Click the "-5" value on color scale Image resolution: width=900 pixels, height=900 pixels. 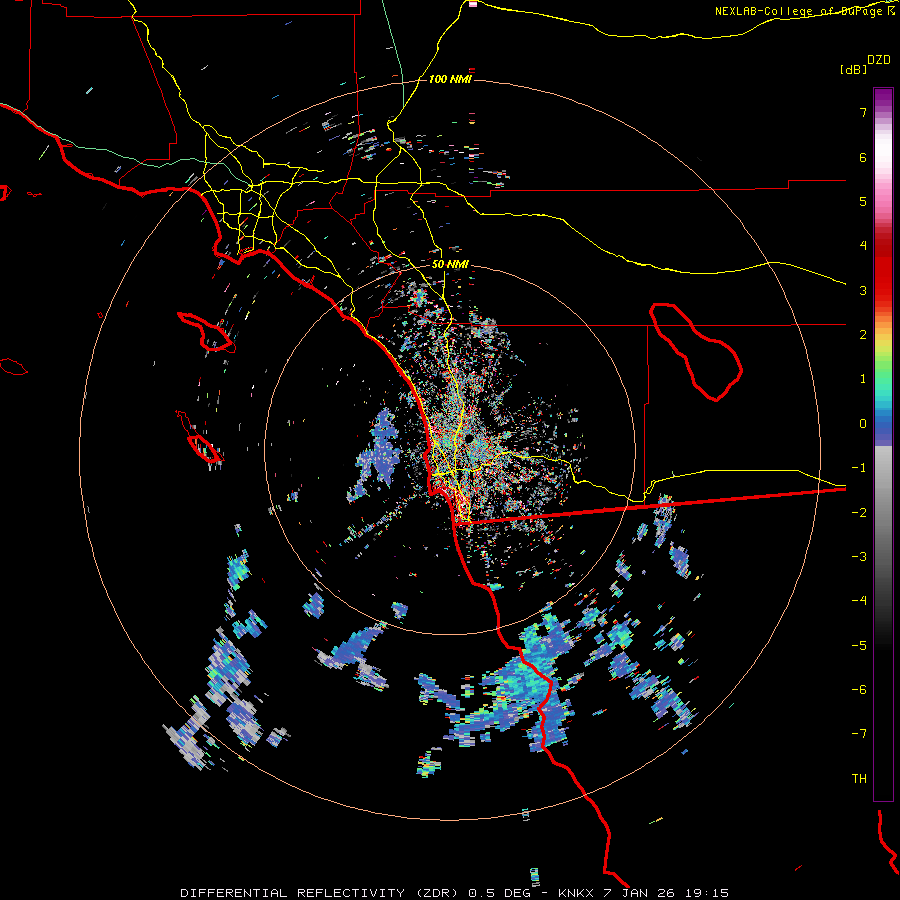pos(859,645)
